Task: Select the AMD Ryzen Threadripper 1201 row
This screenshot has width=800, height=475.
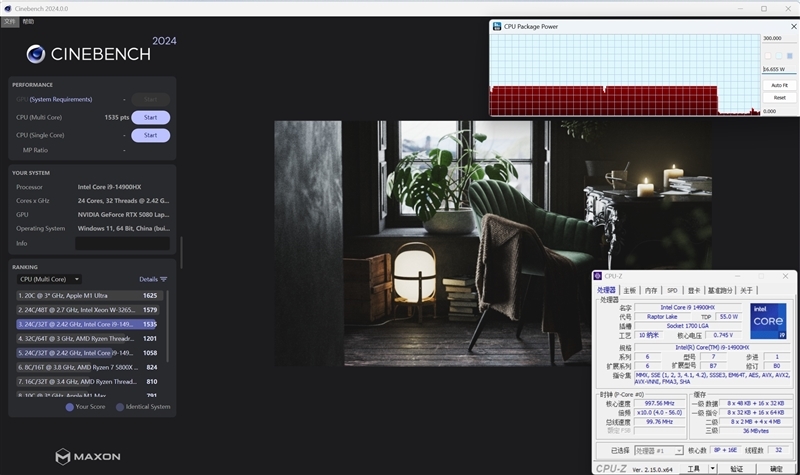Action: [89, 338]
